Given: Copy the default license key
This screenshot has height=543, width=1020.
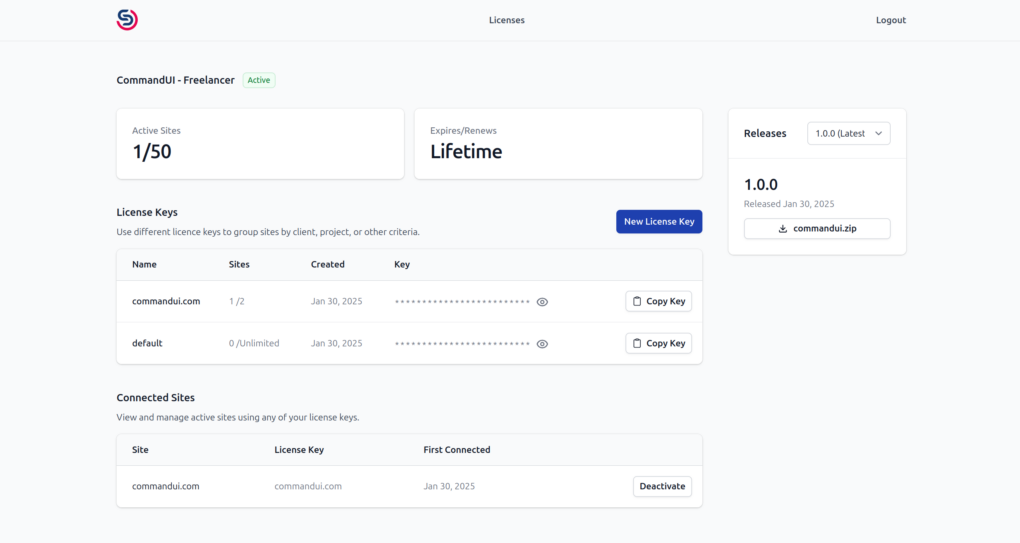Looking at the screenshot, I should pyautogui.click(x=658, y=343).
